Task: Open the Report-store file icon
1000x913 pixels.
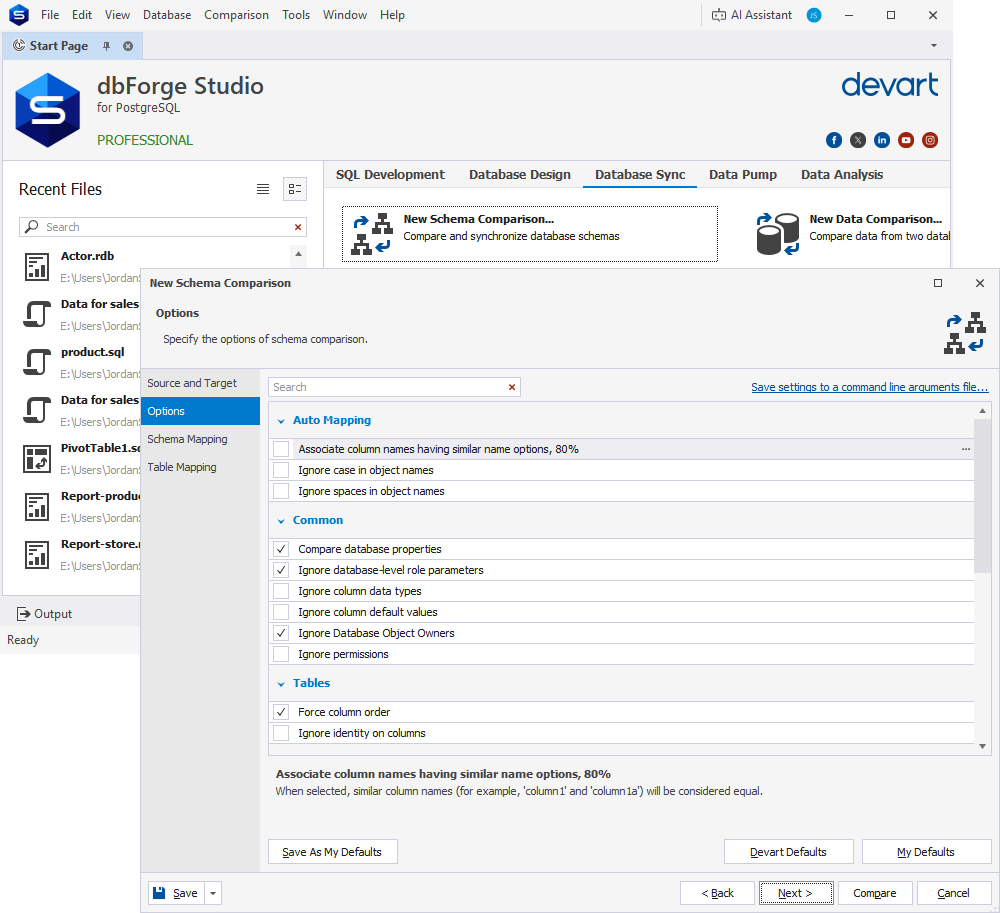Action: (x=37, y=555)
